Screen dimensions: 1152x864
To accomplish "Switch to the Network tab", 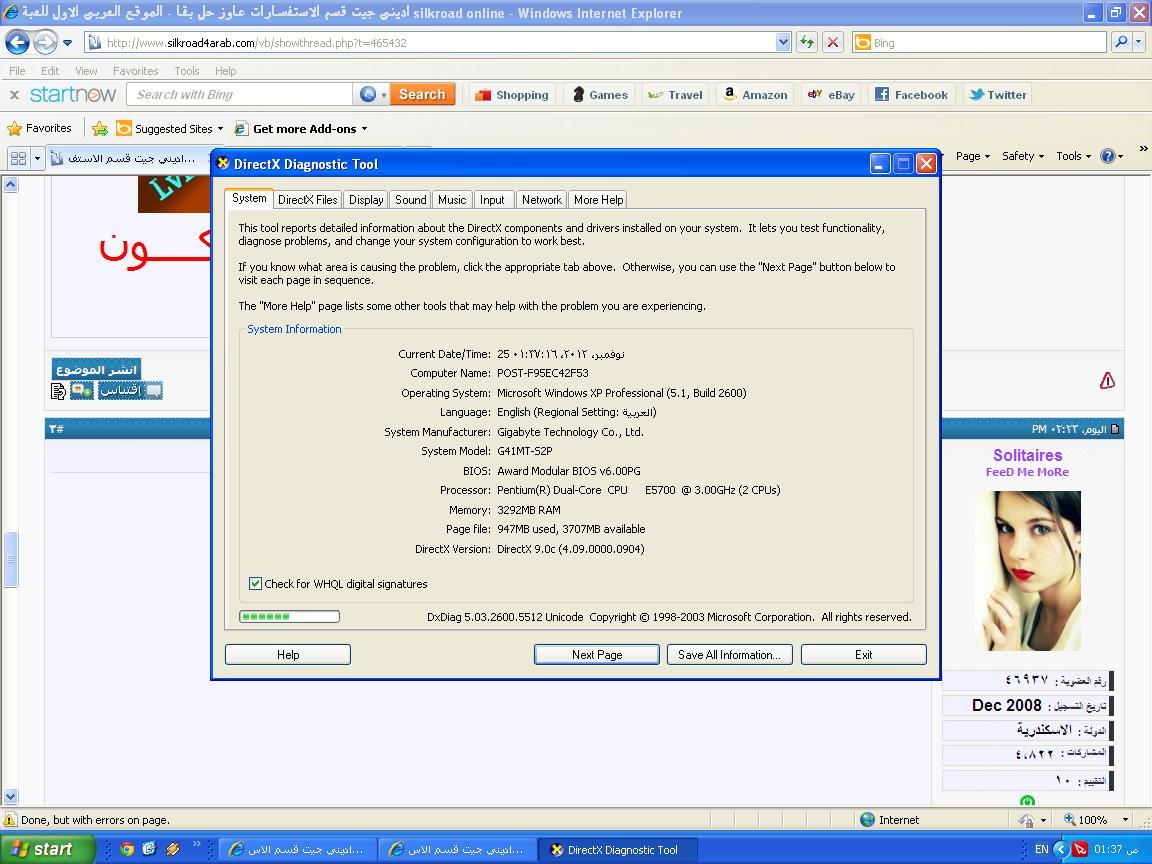I will pos(541,200).
